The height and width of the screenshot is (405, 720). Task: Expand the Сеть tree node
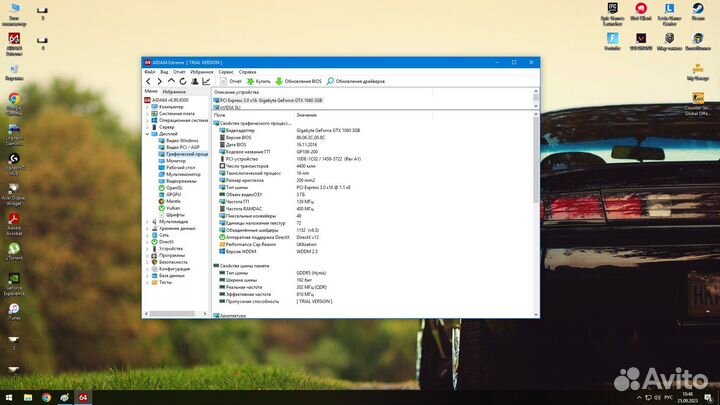tap(147, 235)
